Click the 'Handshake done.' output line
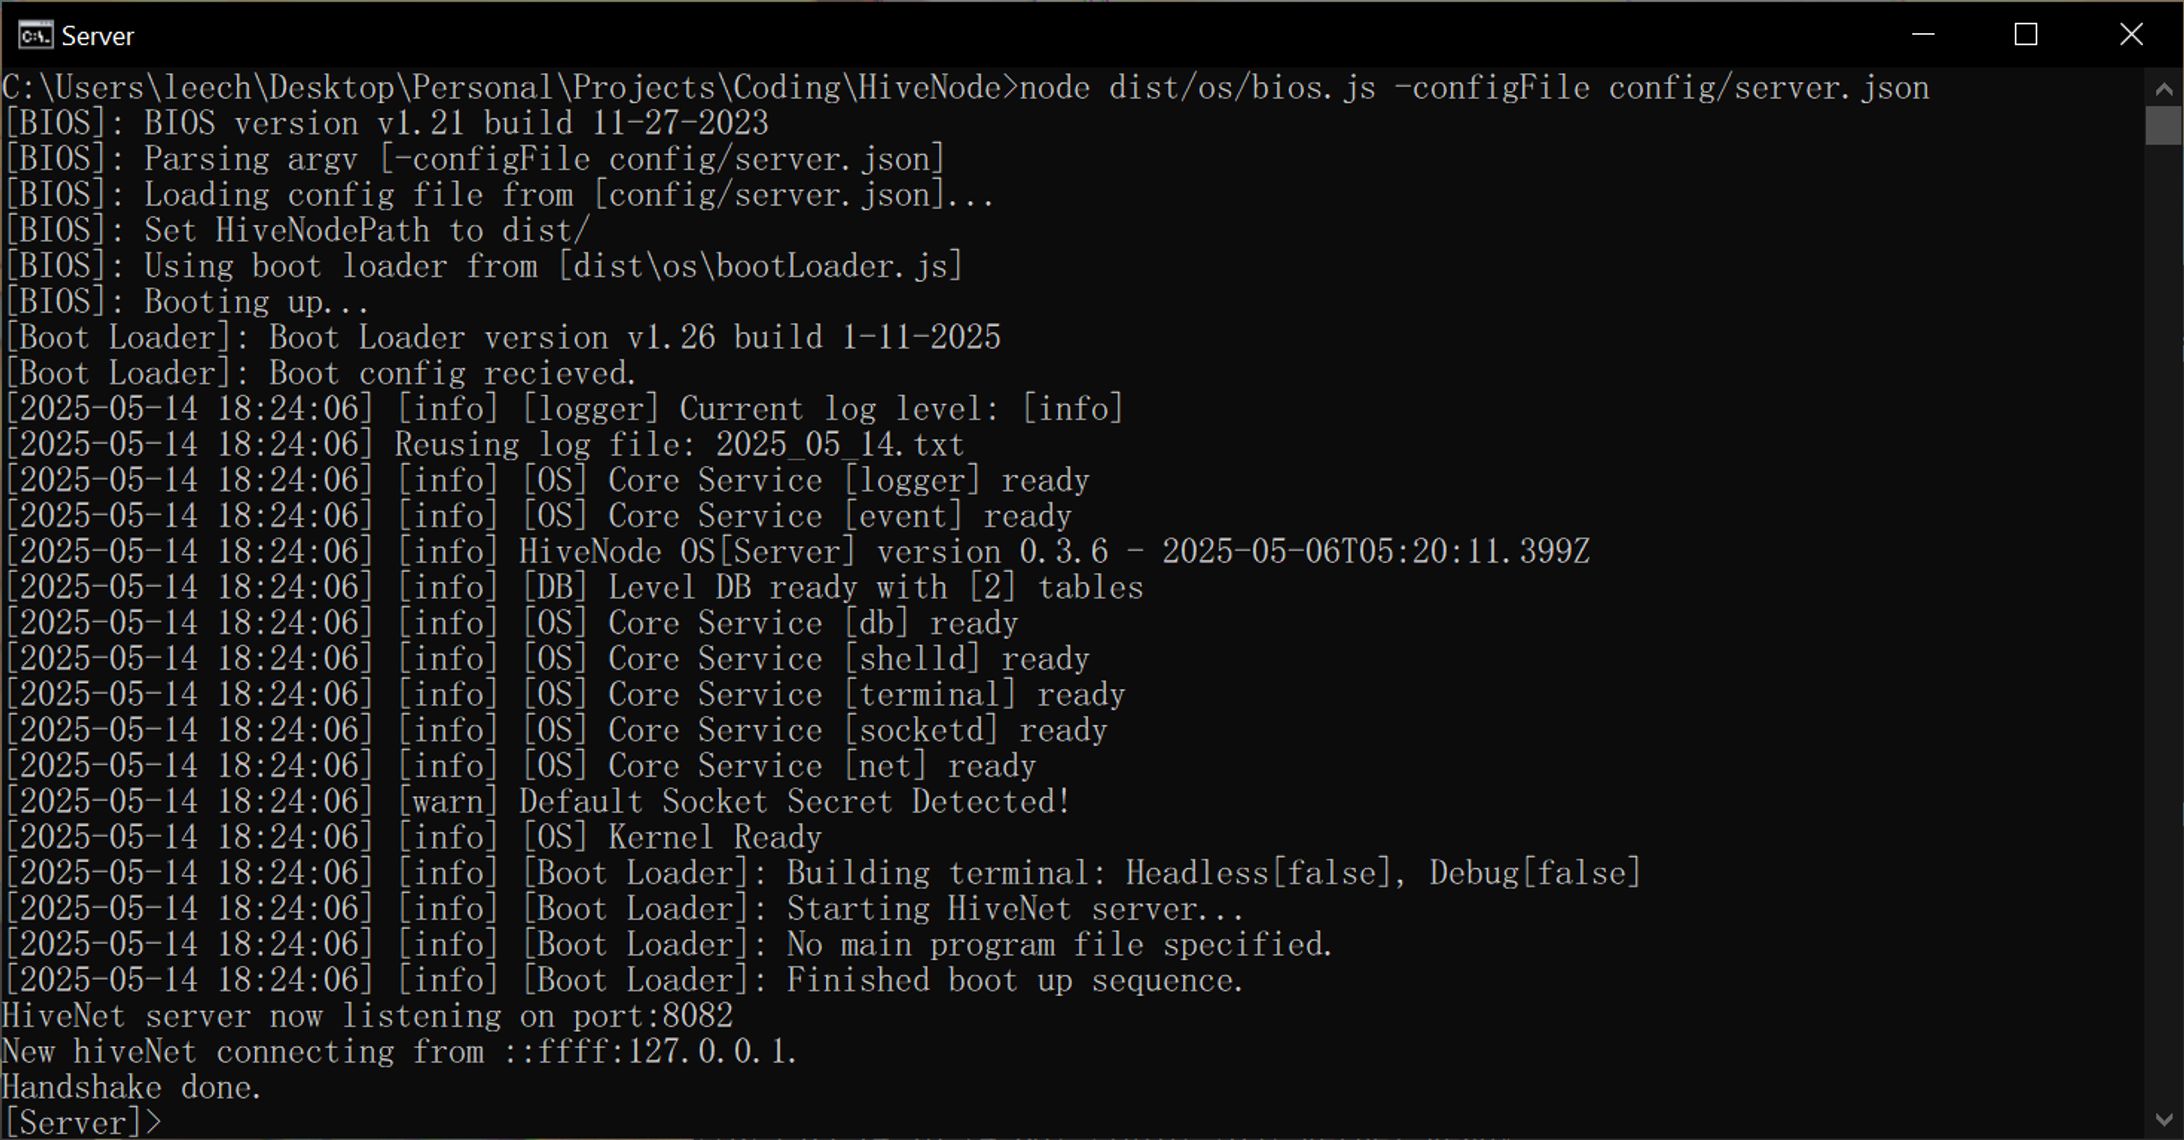Screen dimensions: 2184x1140 click(132, 1087)
